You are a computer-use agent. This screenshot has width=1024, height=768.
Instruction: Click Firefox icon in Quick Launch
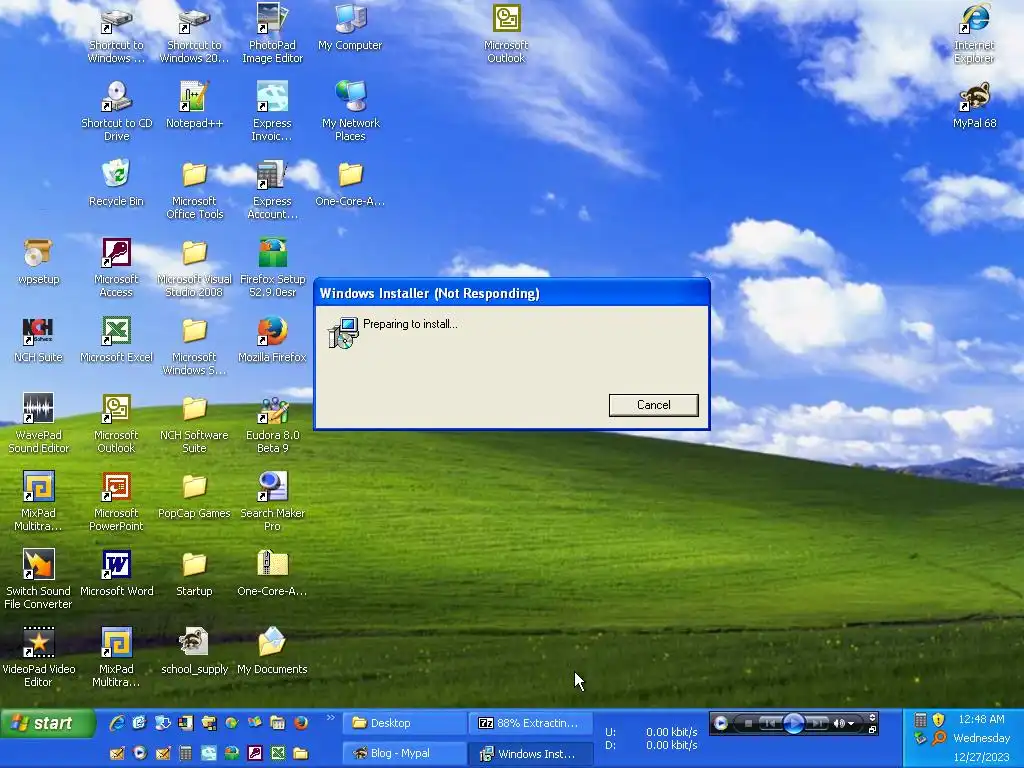(301, 723)
